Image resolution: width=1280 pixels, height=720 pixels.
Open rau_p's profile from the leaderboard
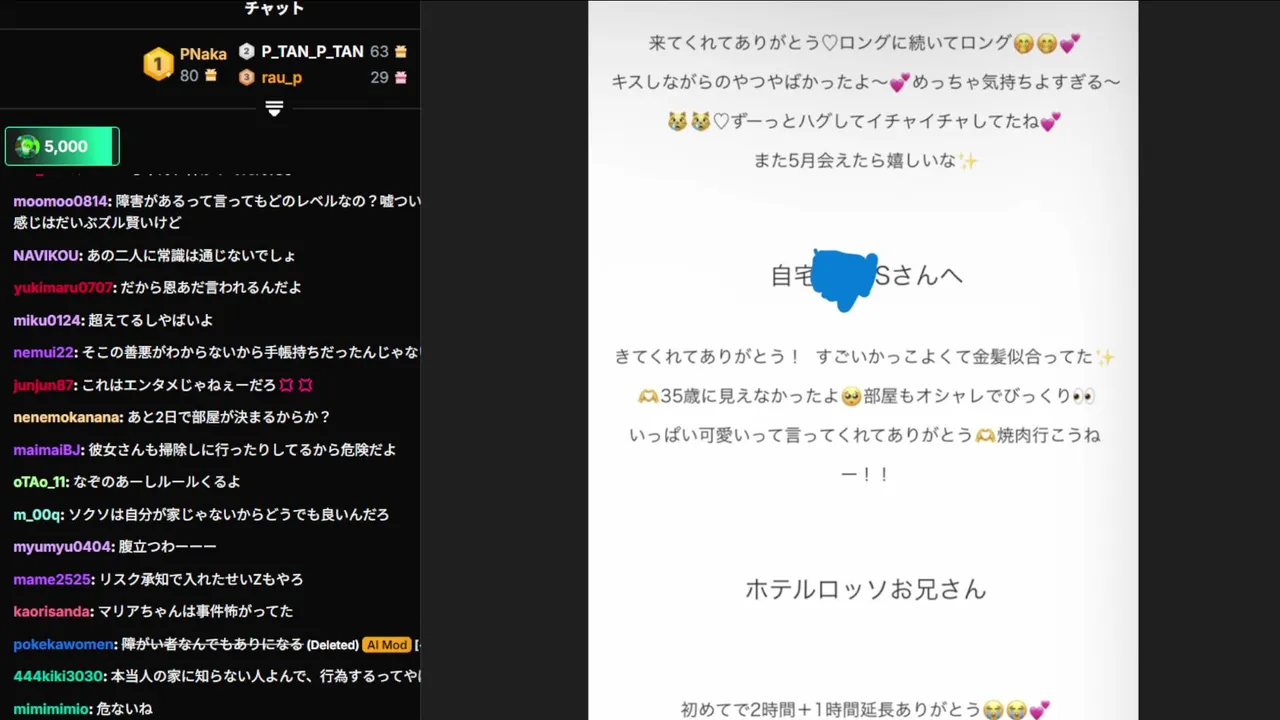point(282,77)
